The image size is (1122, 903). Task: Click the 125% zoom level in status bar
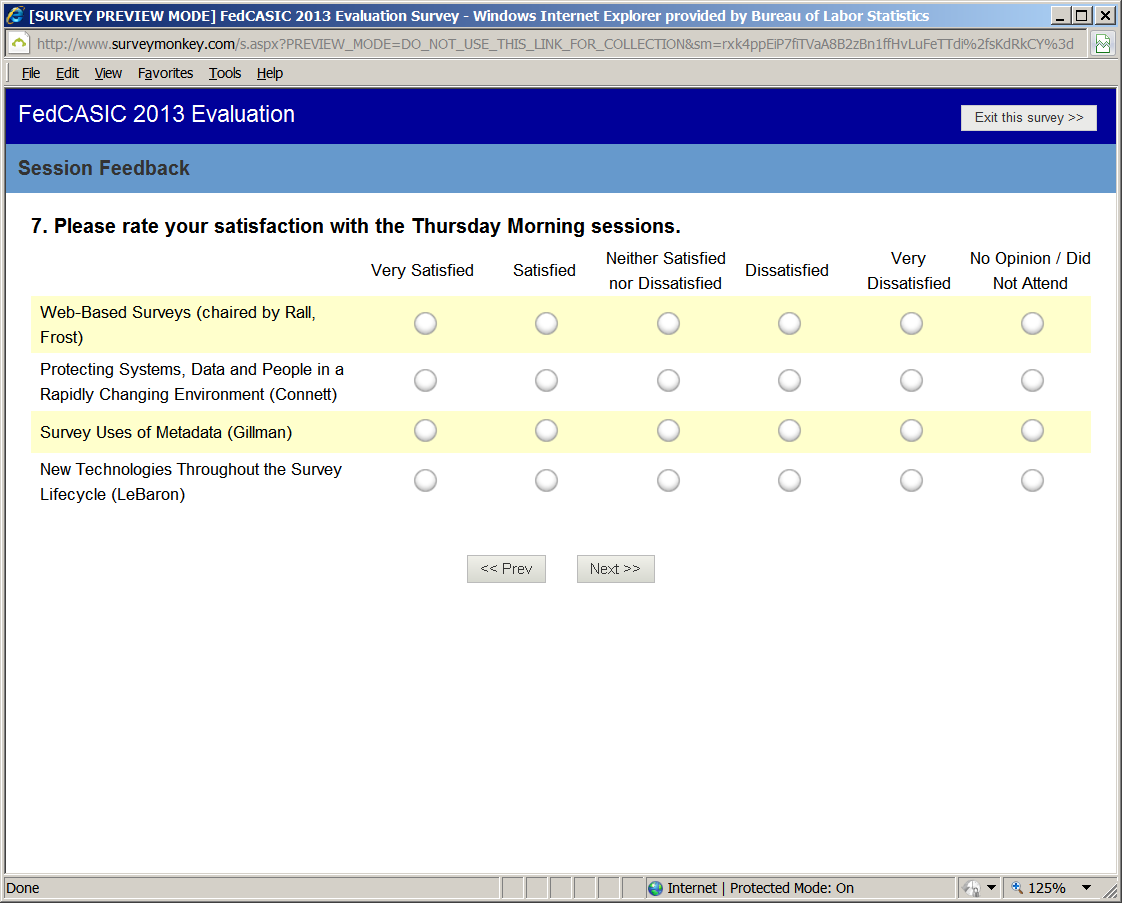[1047, 888]
